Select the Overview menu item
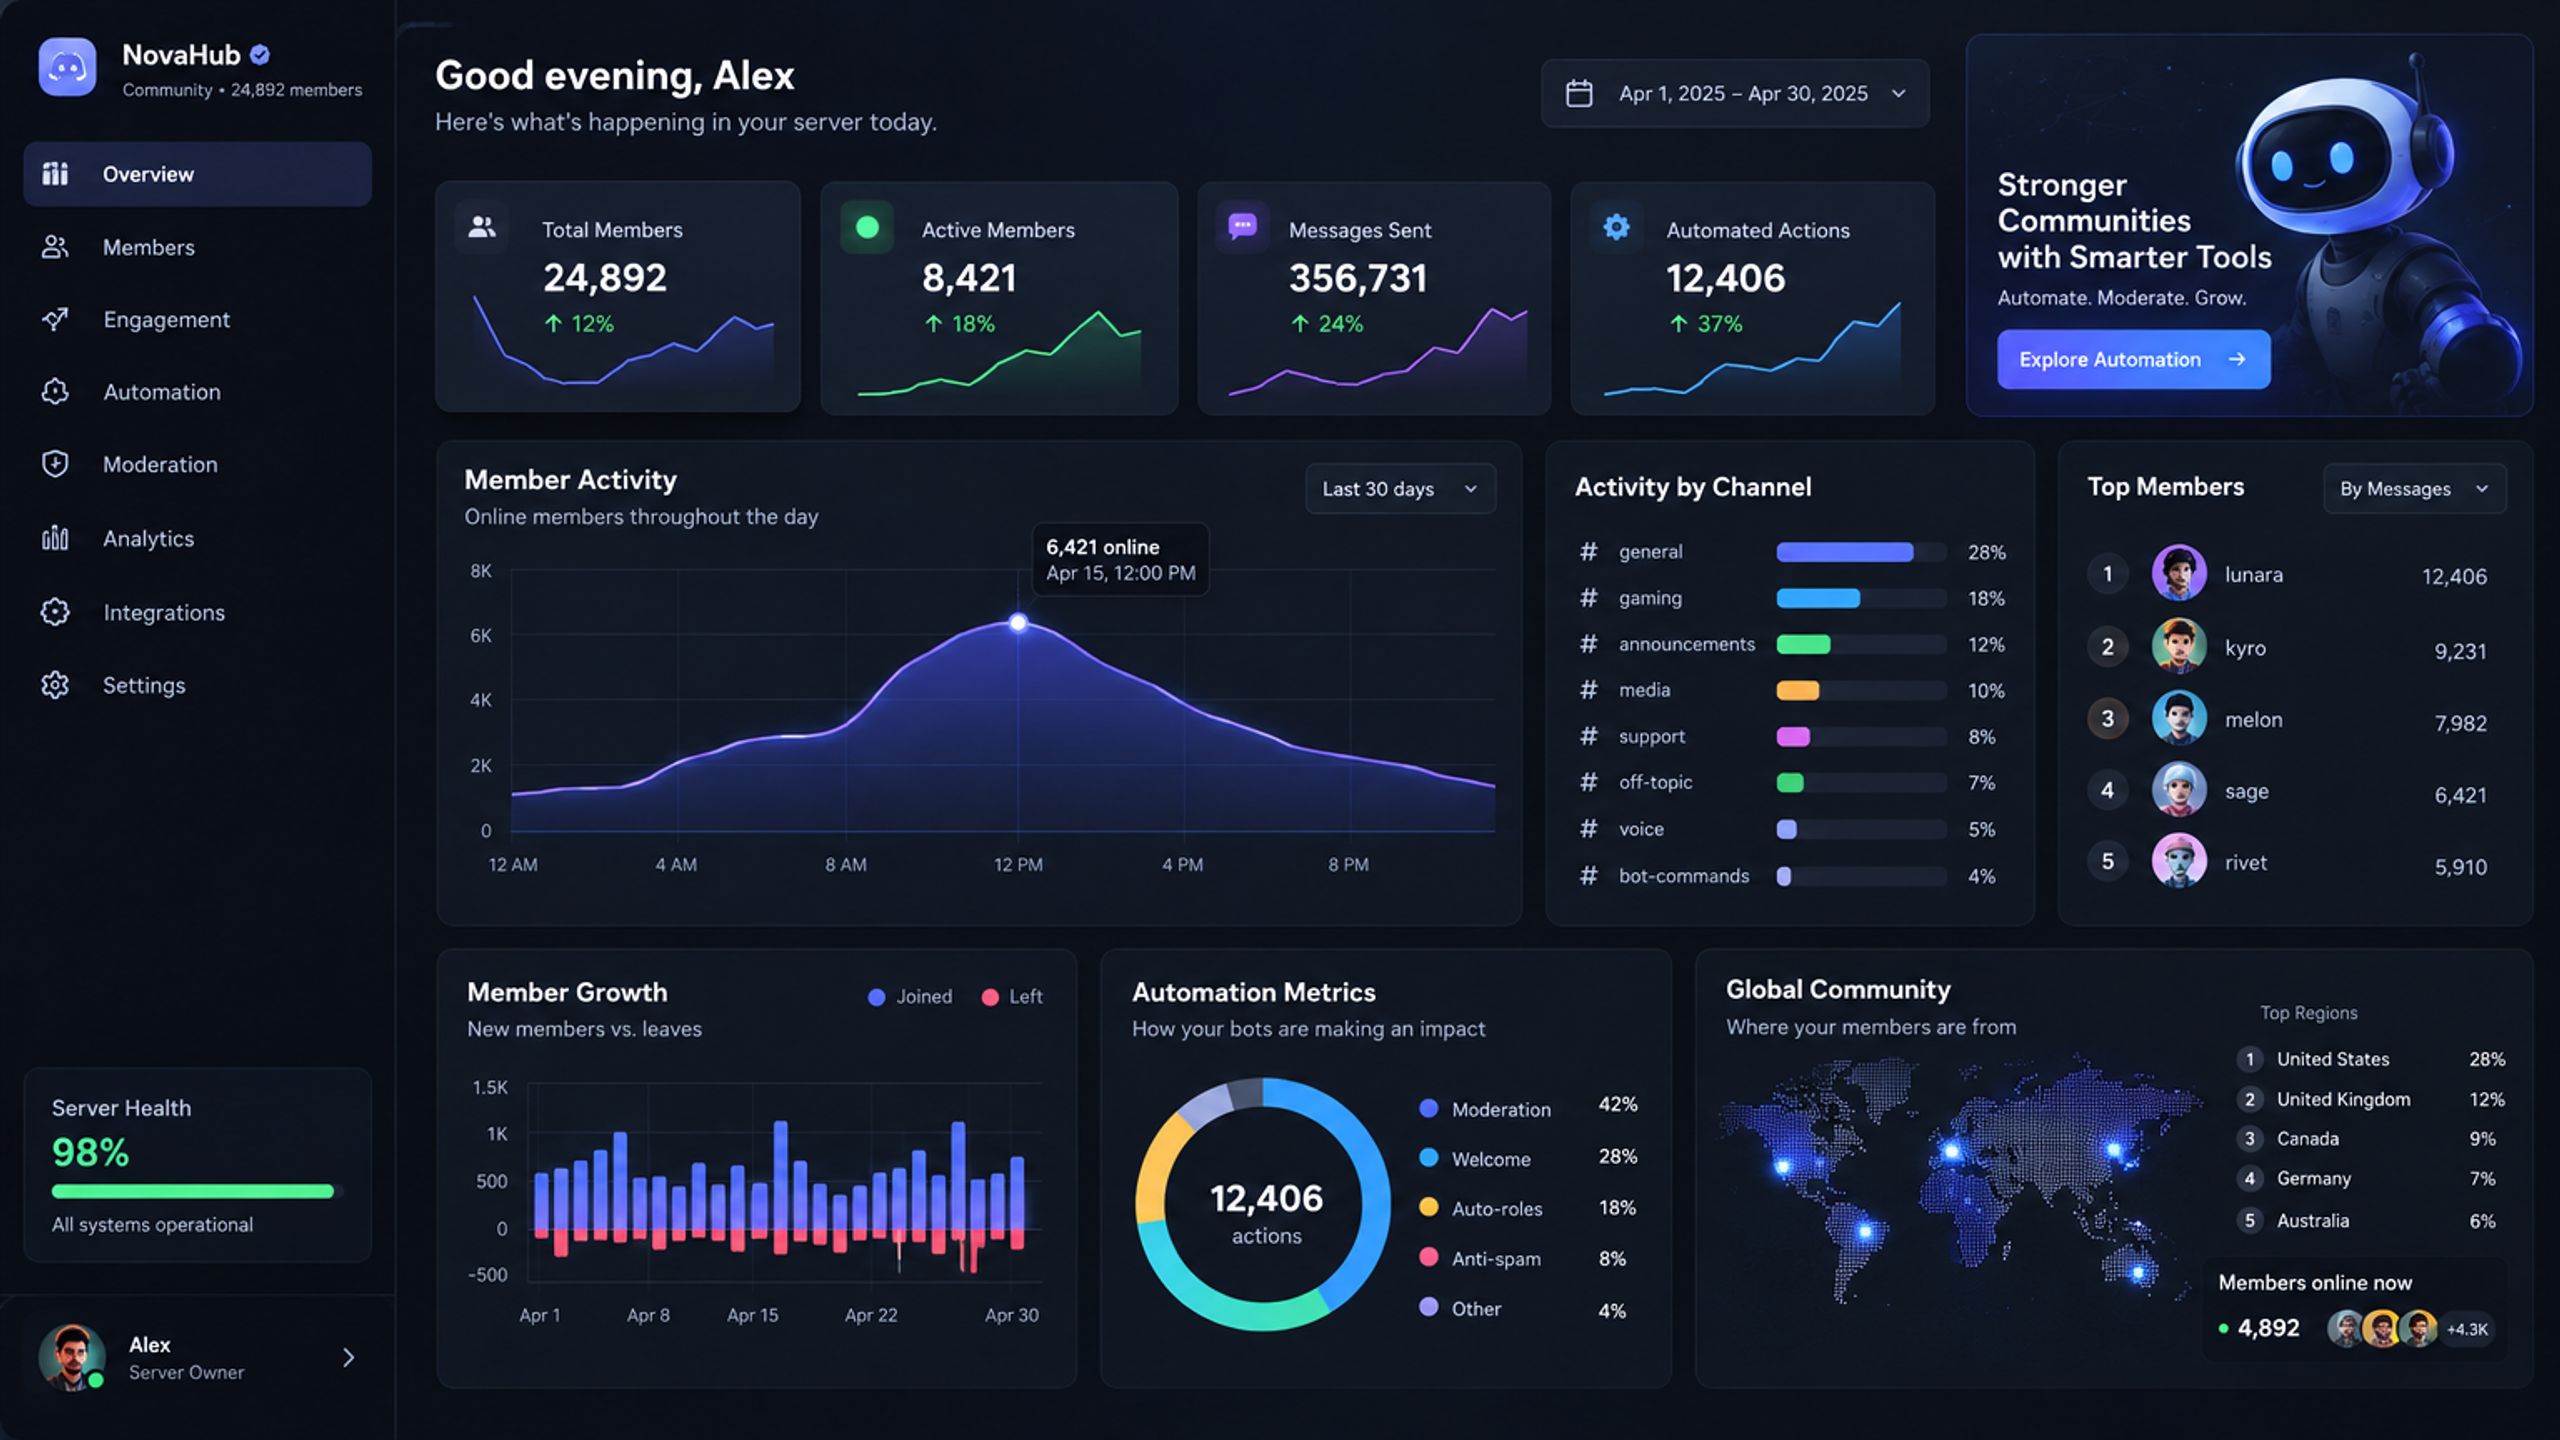Image resolution: width=2560 pixels, height=1440 pixels. tap(198, 174)
